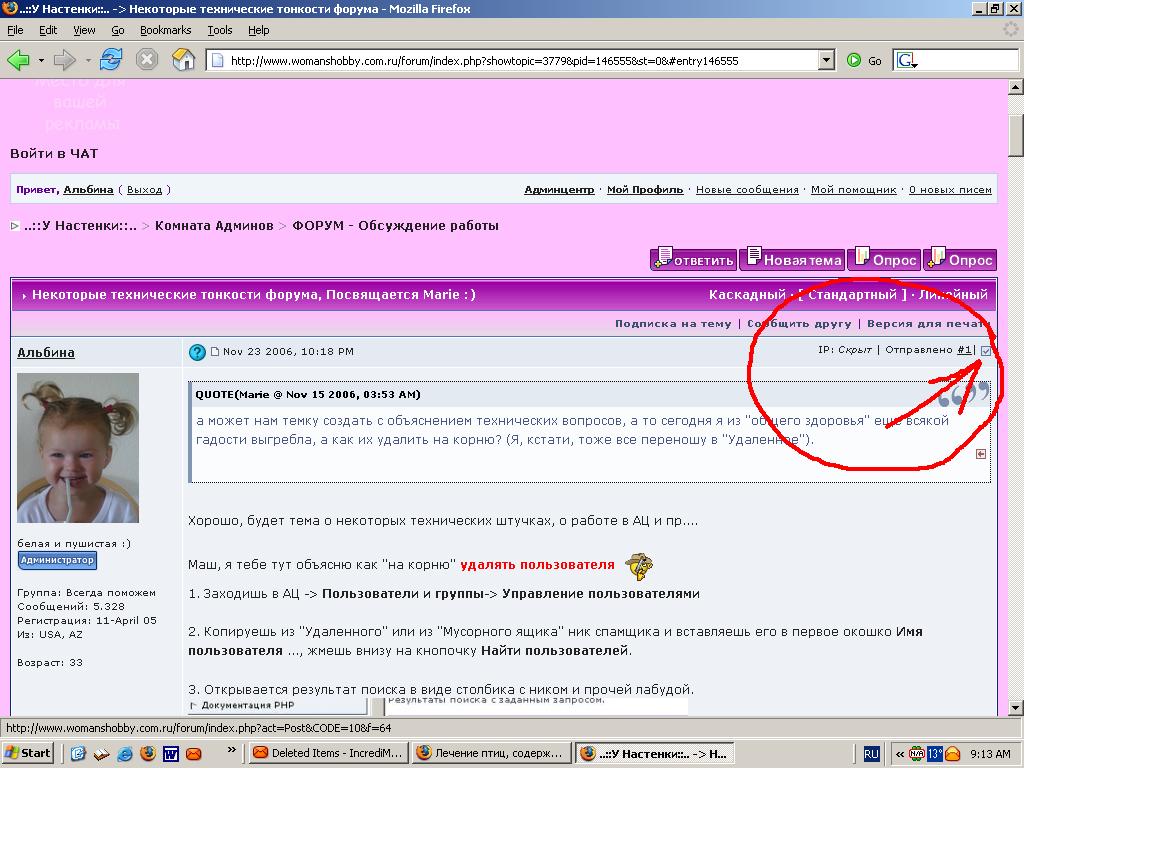This screenshot has width=1169, height=850.
Task: Open the address bar URL history dropdown
Action: pyautogui.click(x=826, y=60)
